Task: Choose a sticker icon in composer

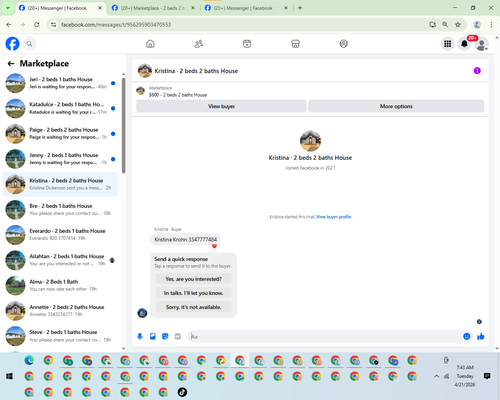Action: click(165, 336)
